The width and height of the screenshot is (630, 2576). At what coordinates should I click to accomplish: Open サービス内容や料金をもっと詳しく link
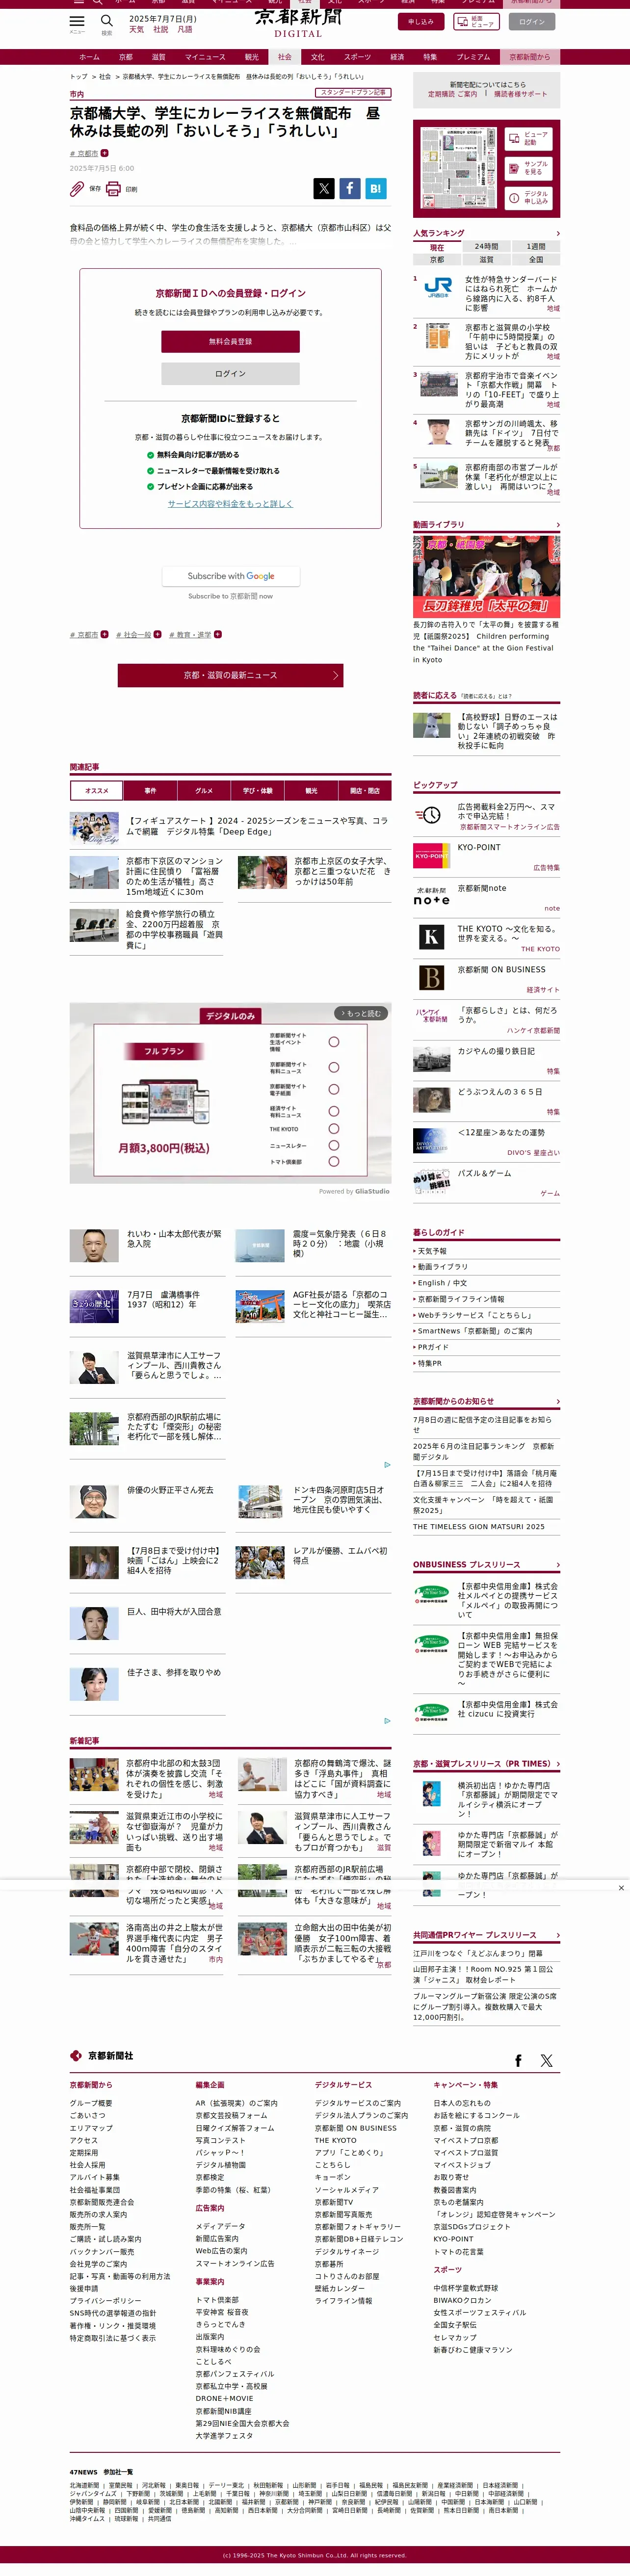click(x=230, y=504)
